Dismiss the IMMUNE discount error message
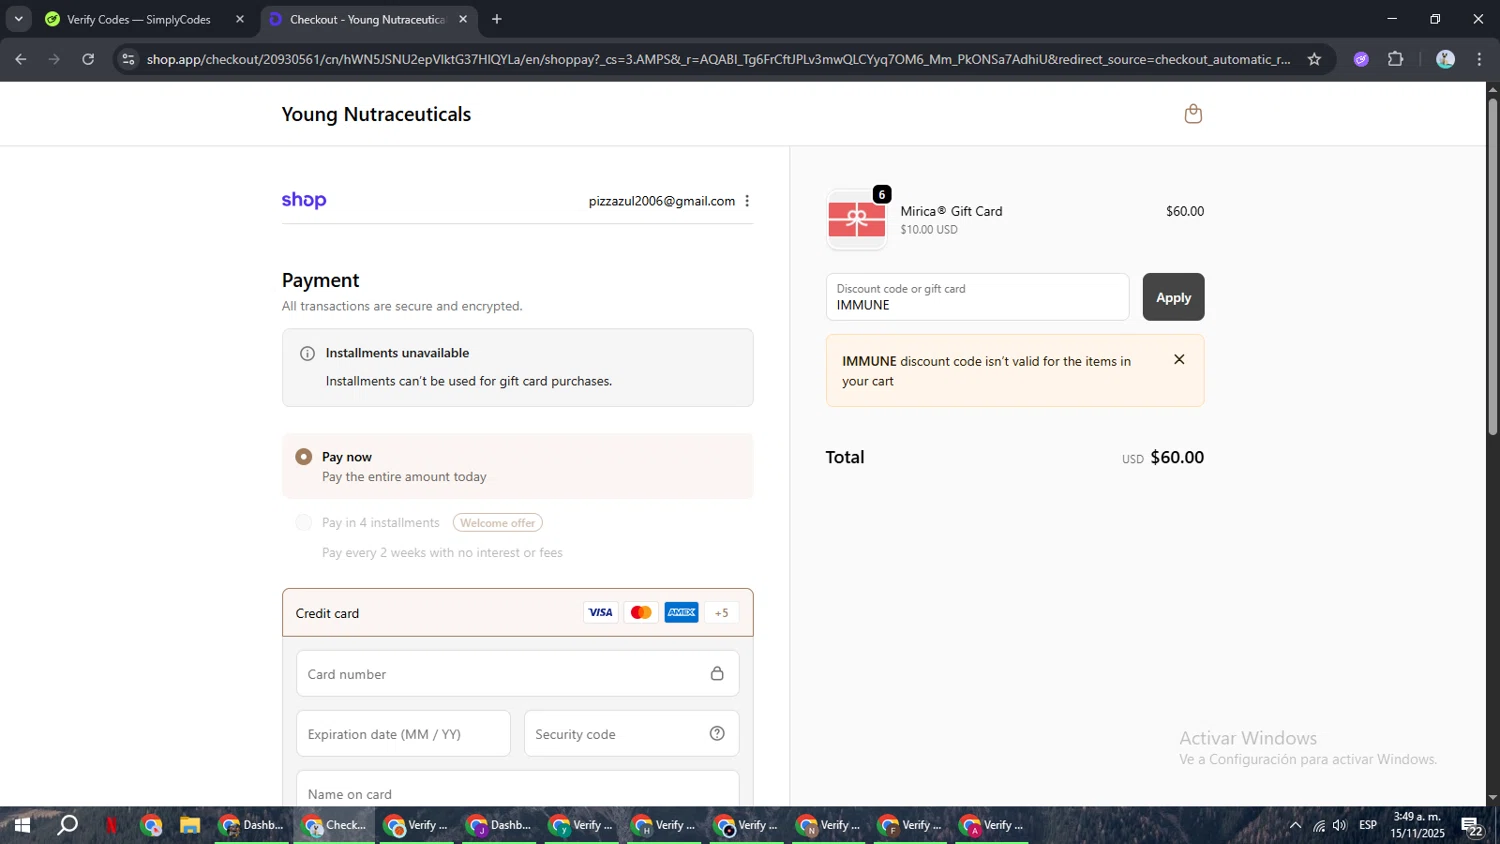The width and height of the screenshot is (1500, 844). click(x=1179, y=360)
